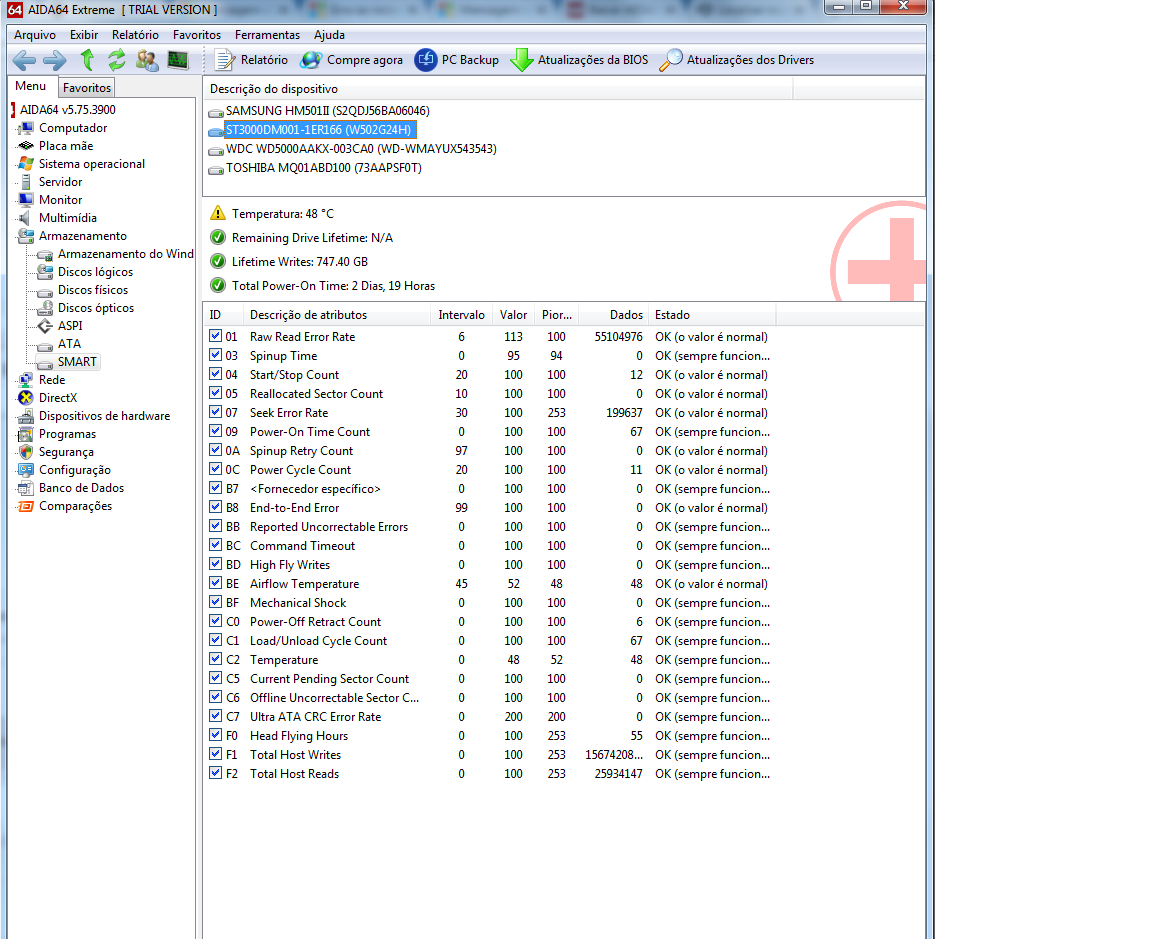Screen dimensions: 1152x939
Task: Click the temperature warning icon
Action: 217,213
